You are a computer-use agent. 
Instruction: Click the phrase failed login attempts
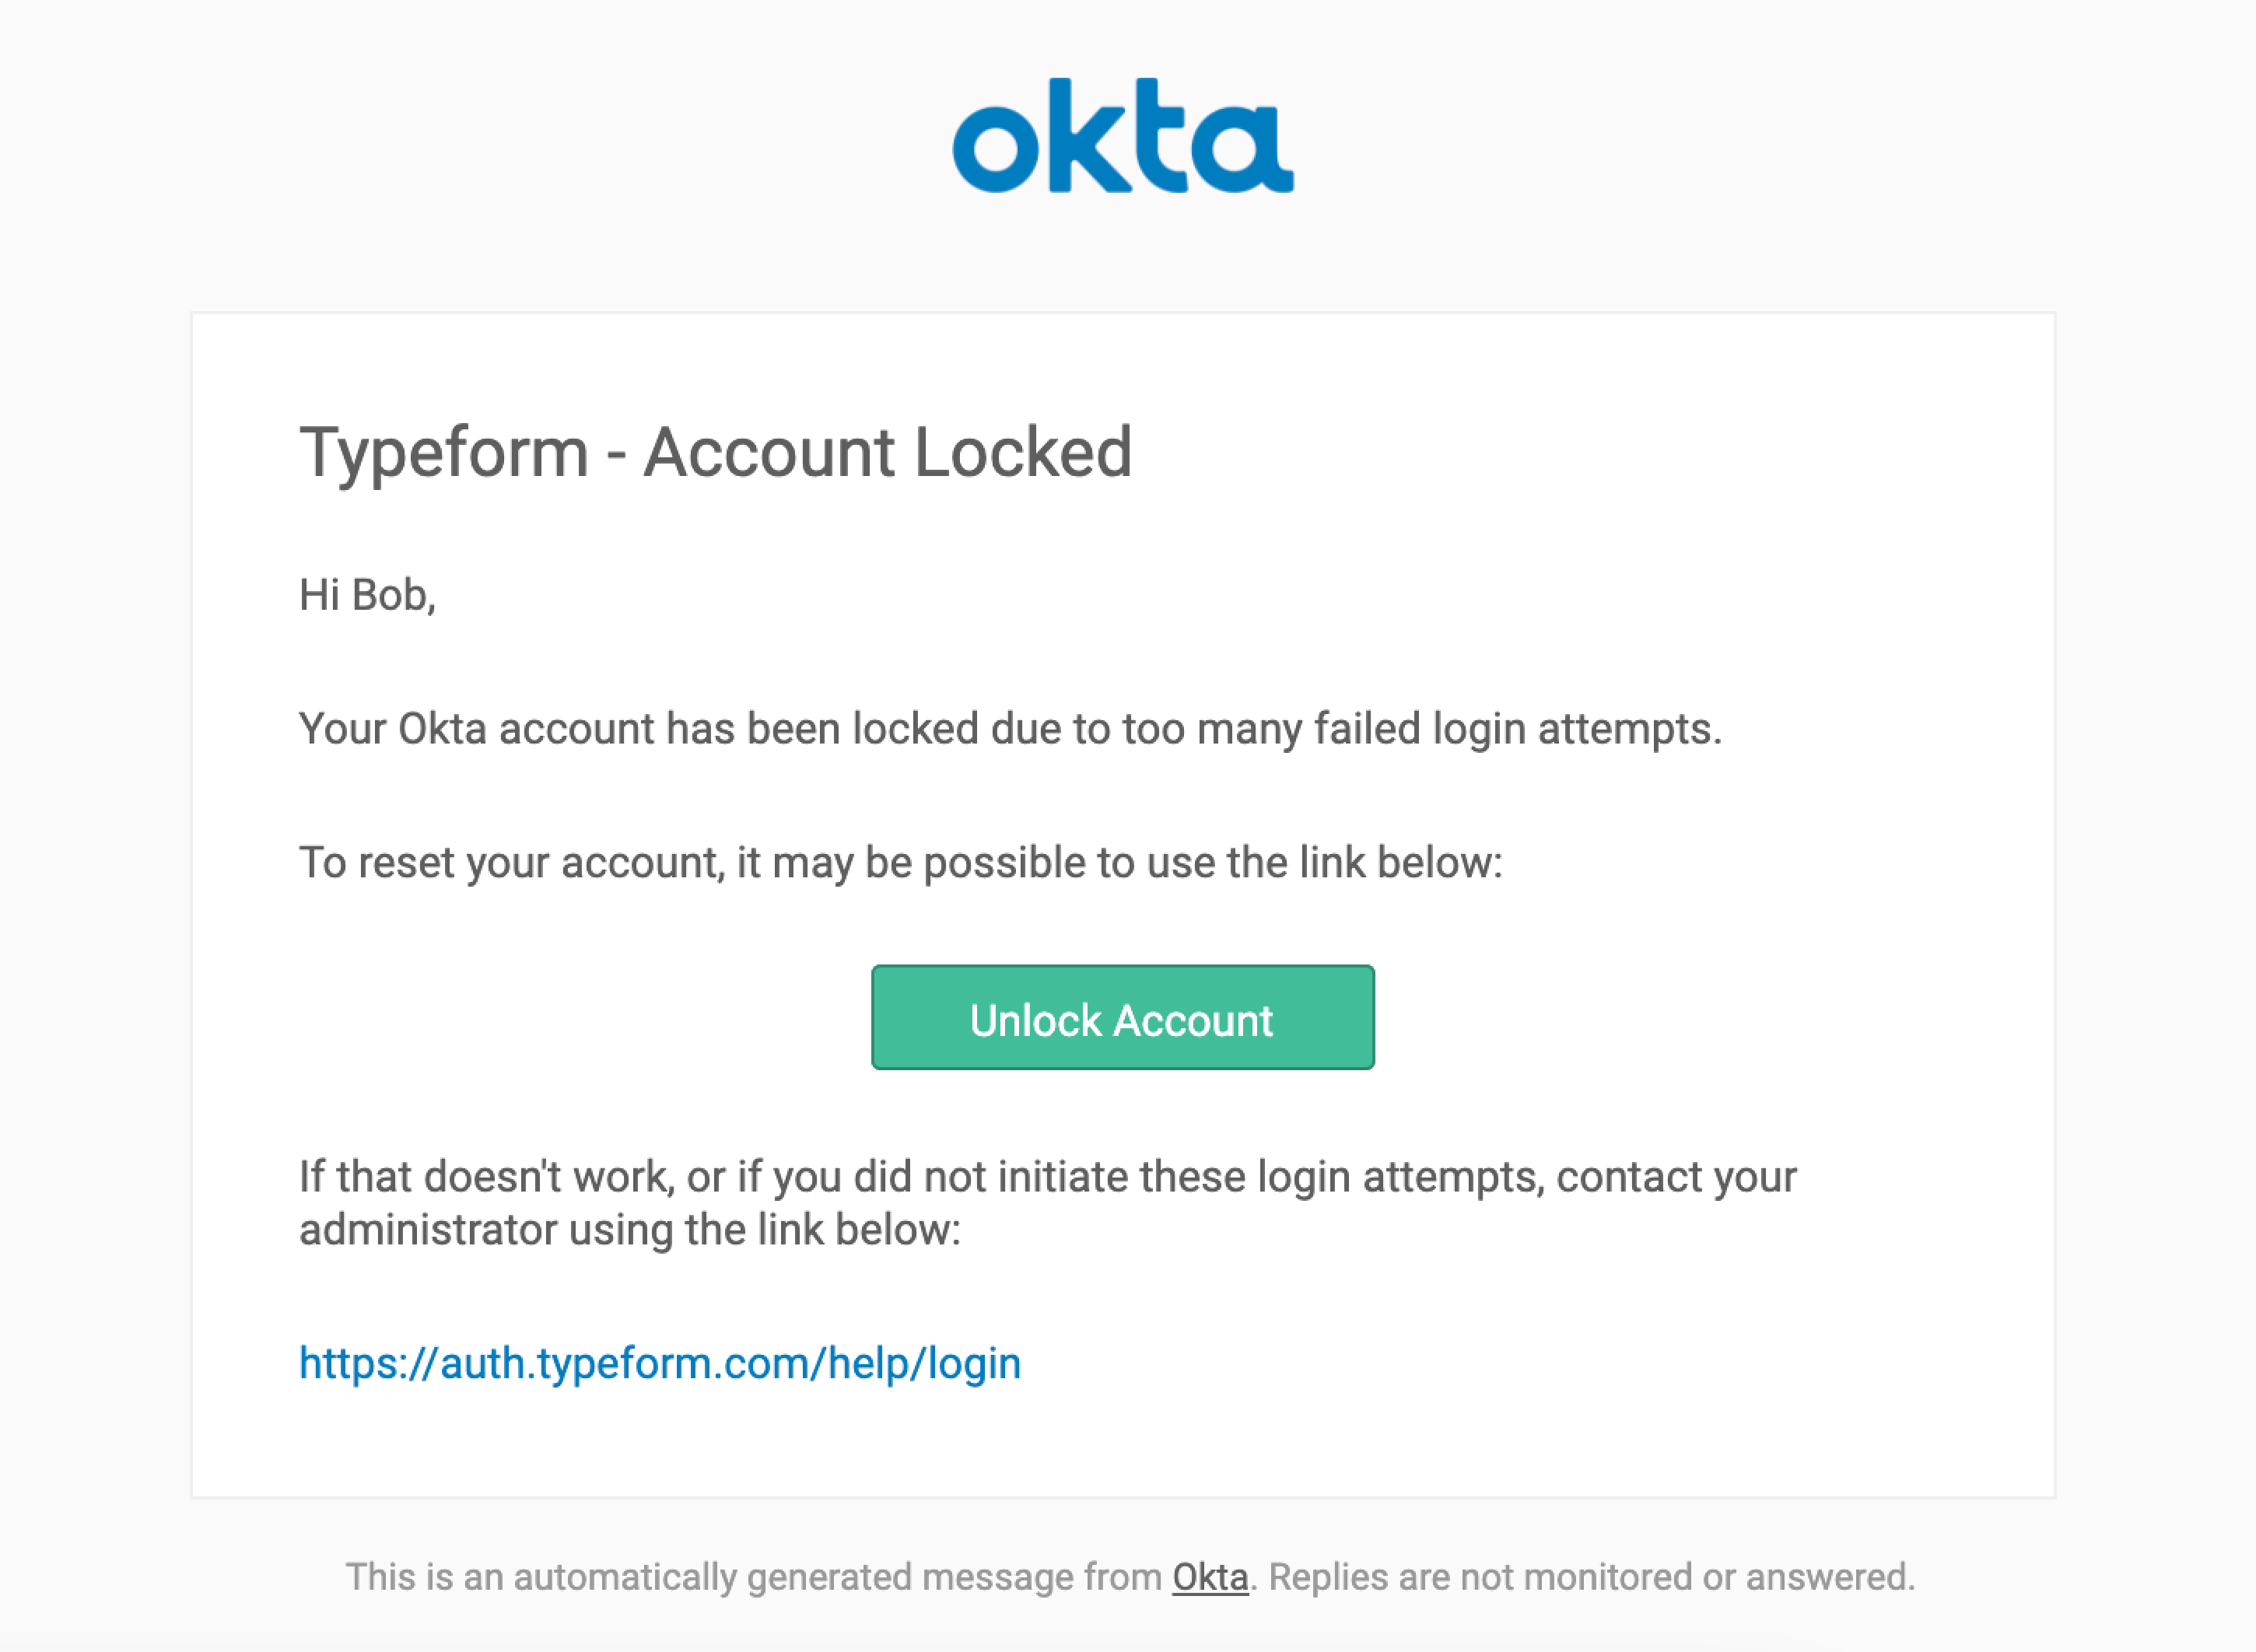point(1517,729)
